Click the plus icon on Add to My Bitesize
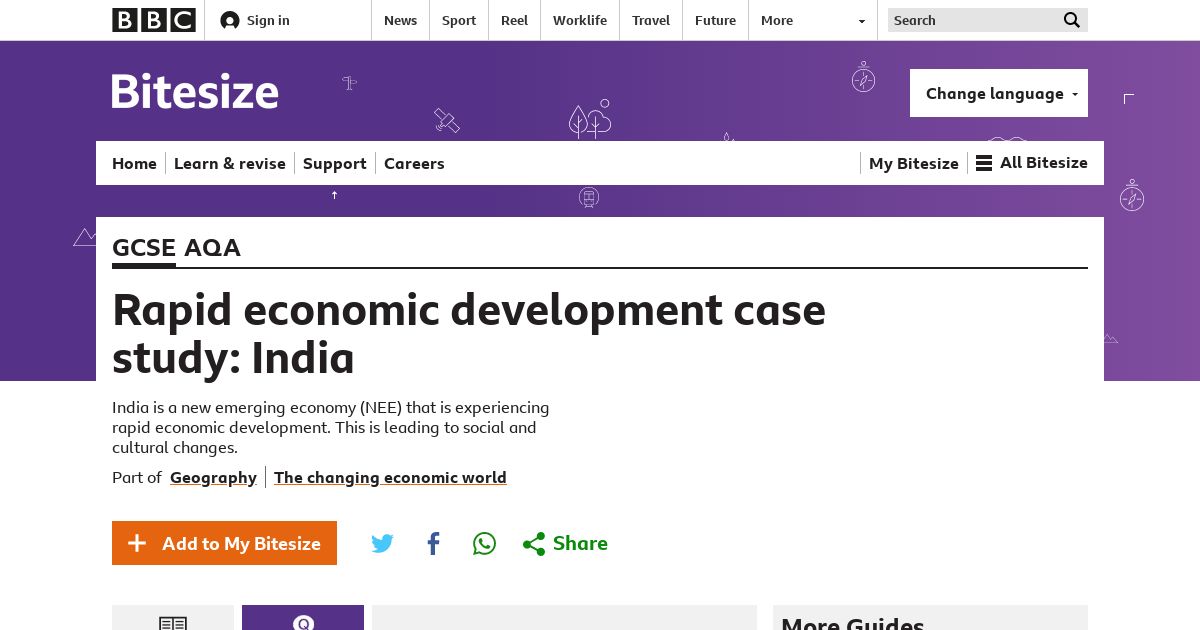 138,543
